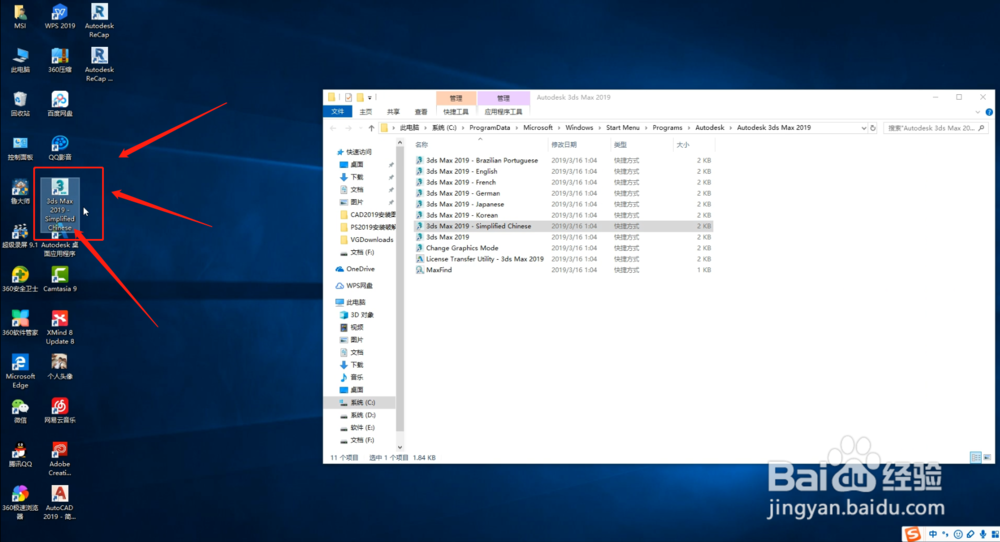Select the 此电脑 desktop icon

[x=20, y=61]
